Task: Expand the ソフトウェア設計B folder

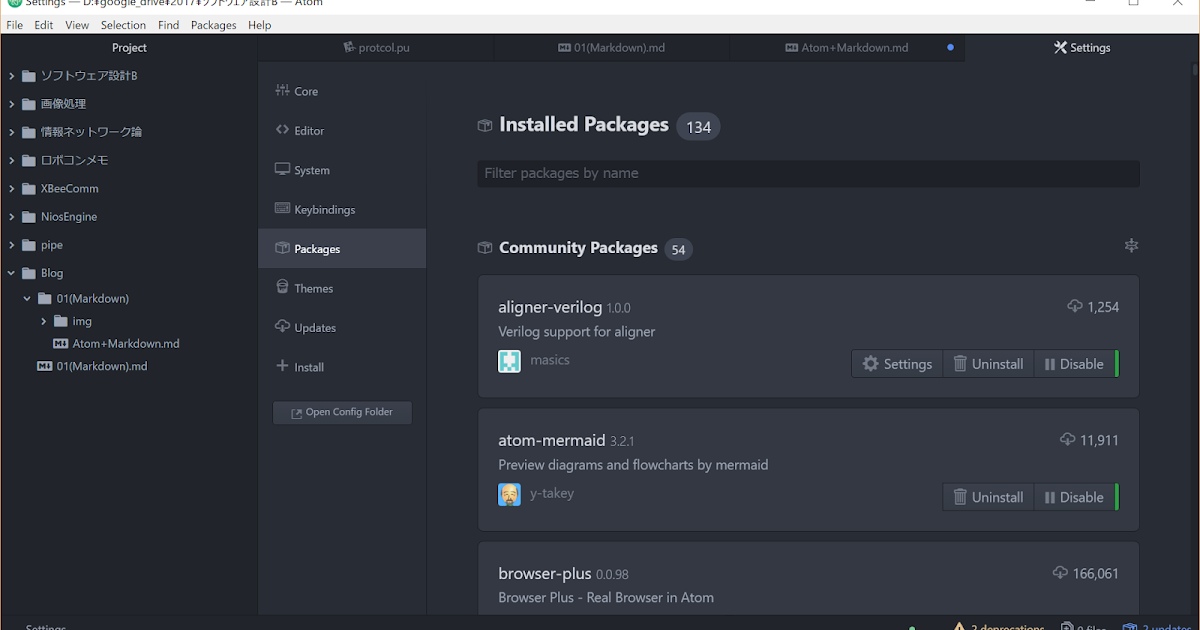Action: pyautogui.click(x=12, y=75)
